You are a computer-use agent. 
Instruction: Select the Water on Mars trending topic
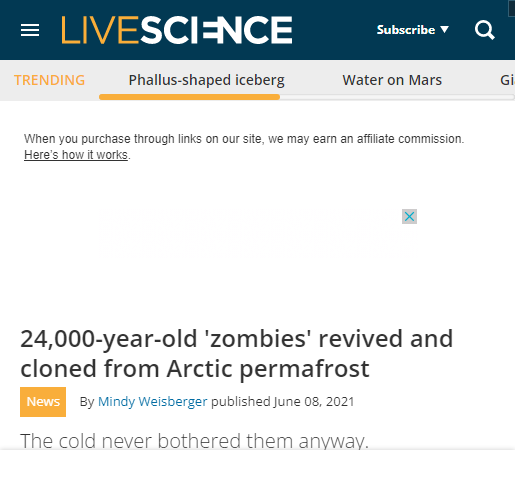point(392,80)
